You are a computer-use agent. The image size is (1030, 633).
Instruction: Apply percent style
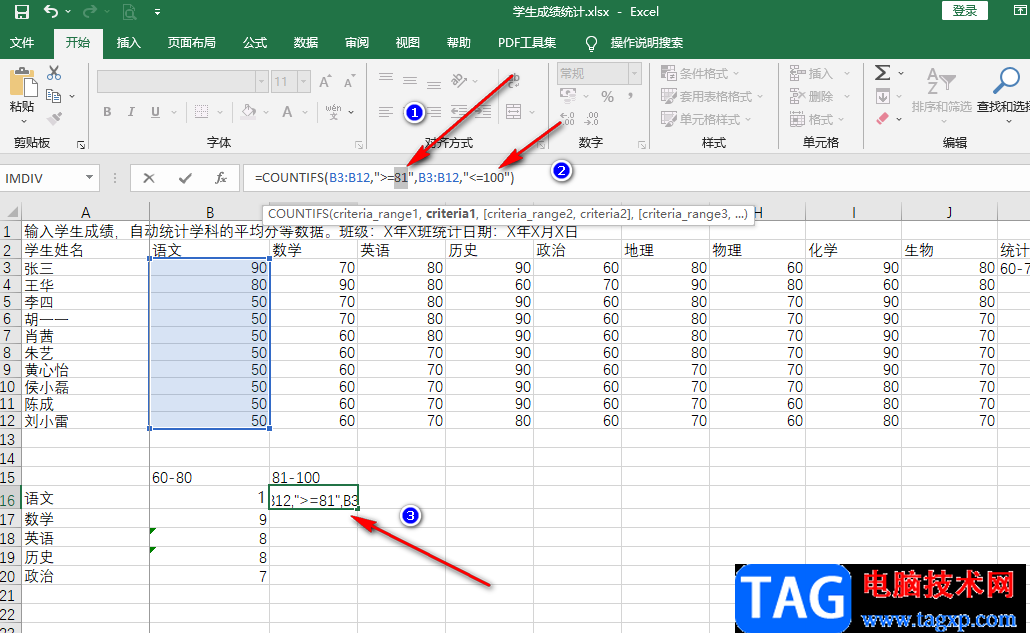[x=608, y=97]
